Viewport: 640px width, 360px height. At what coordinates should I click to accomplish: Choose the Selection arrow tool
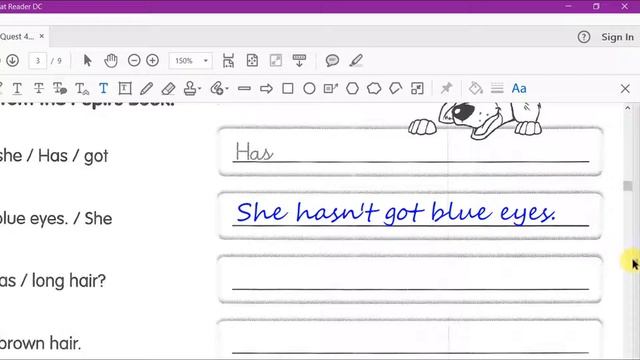click(87, 61)
